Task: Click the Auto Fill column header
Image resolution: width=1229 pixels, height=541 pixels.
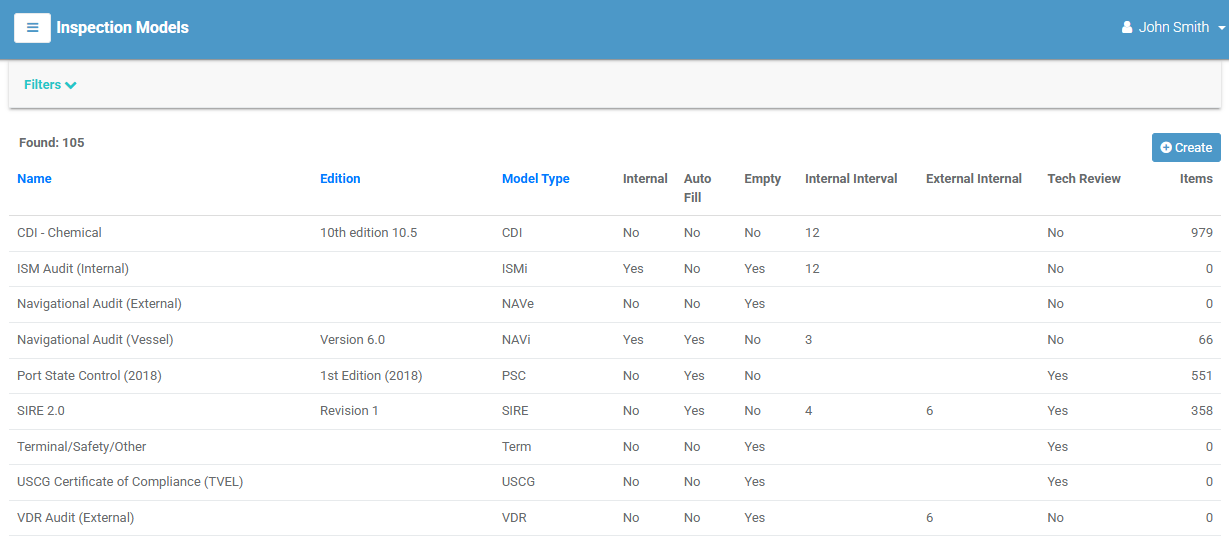Action: coord(698,188)
